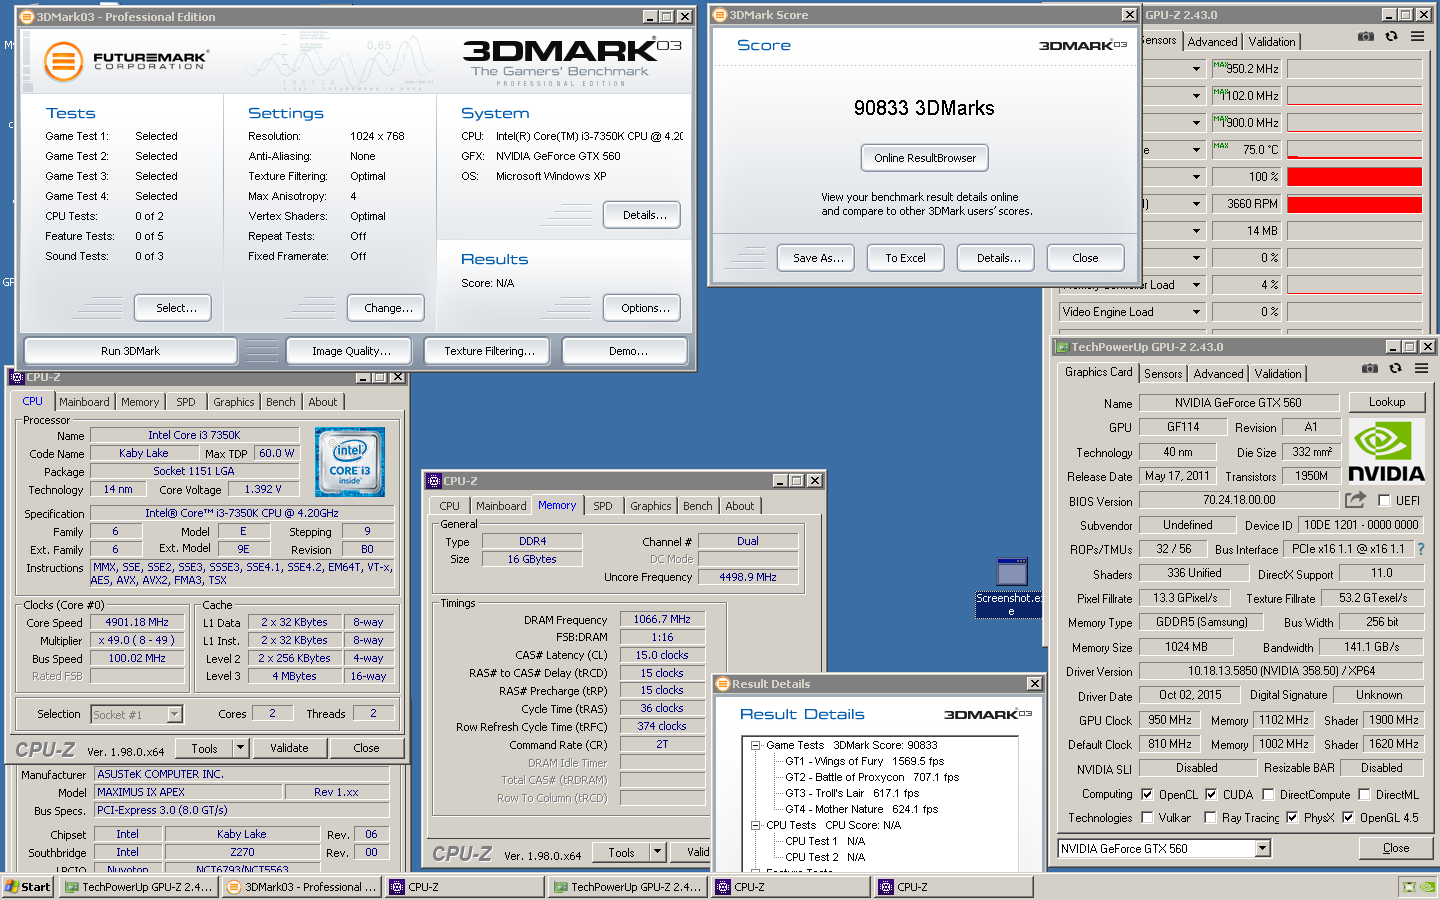Click the refresh icon in GPU-Z Graphics Card window
Viewport: 1440px width, 900px height.
pyautogui.click(x=1395, y=369)
